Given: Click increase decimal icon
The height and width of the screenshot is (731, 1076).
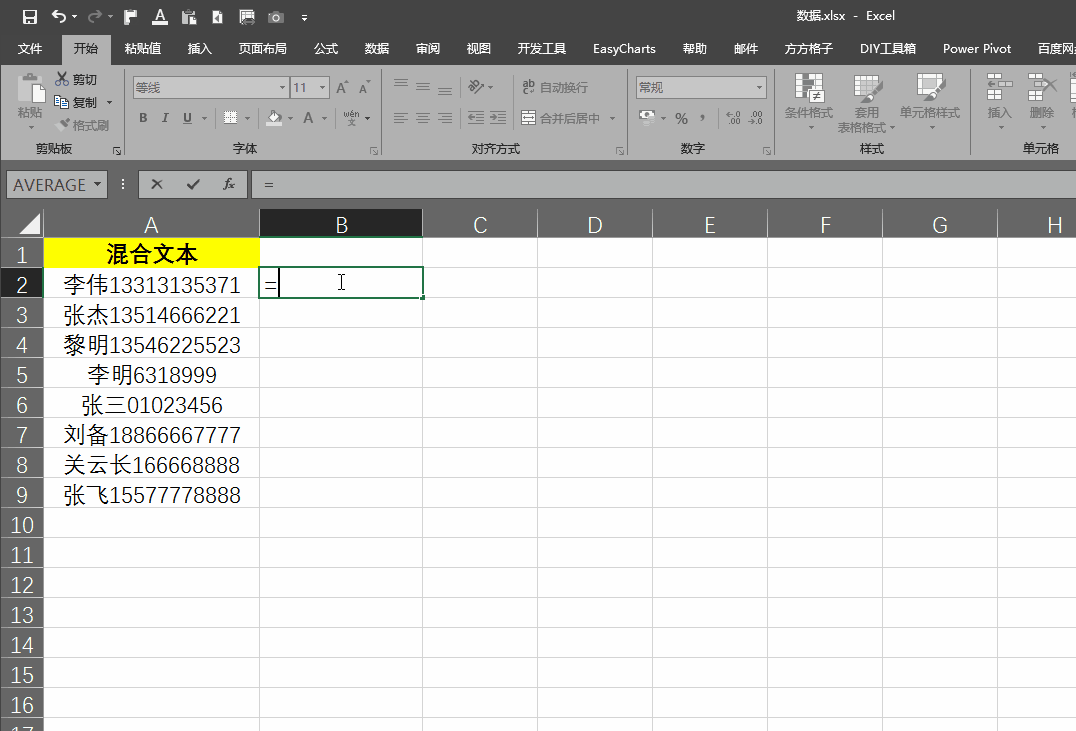Looking at the screenshot, I should tap(733, 118).
